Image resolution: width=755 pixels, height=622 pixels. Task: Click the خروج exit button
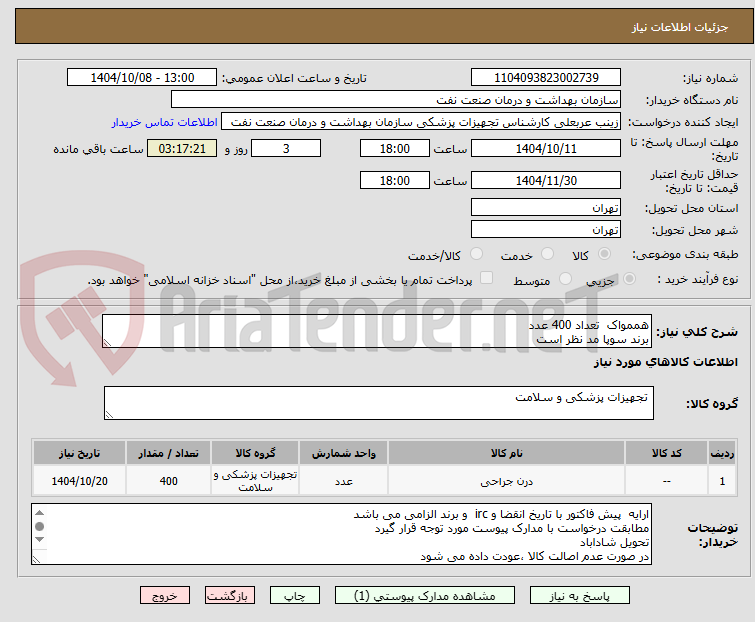pos(165,596)
